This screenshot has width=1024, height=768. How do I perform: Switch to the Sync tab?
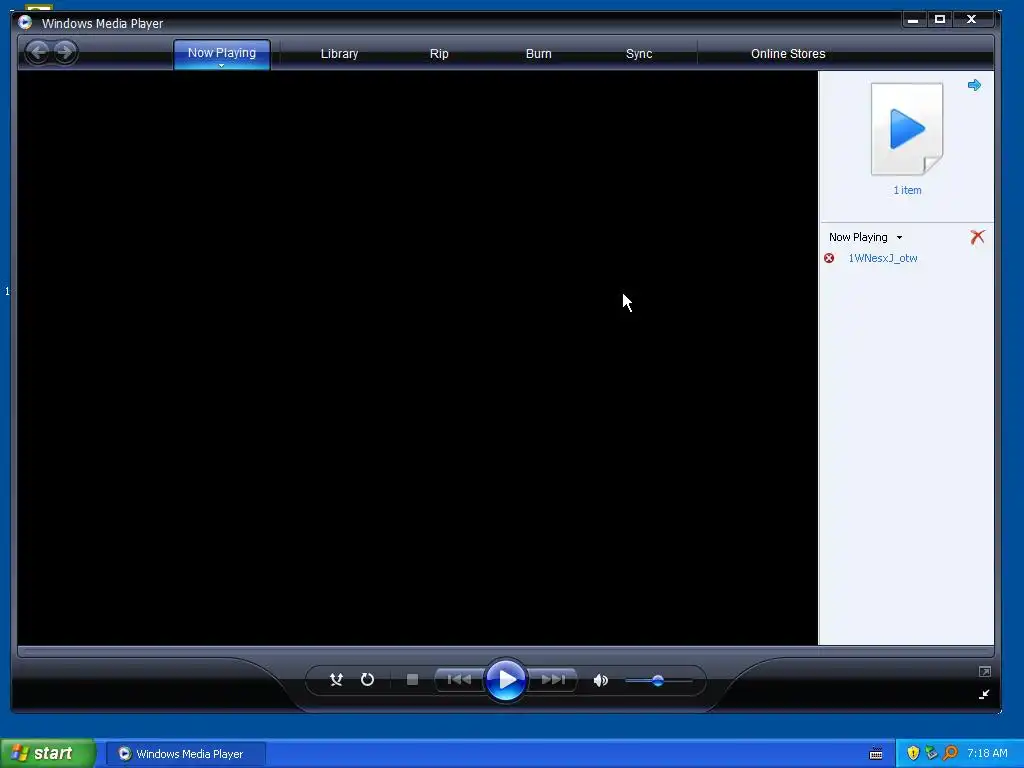tap(639, 54)
